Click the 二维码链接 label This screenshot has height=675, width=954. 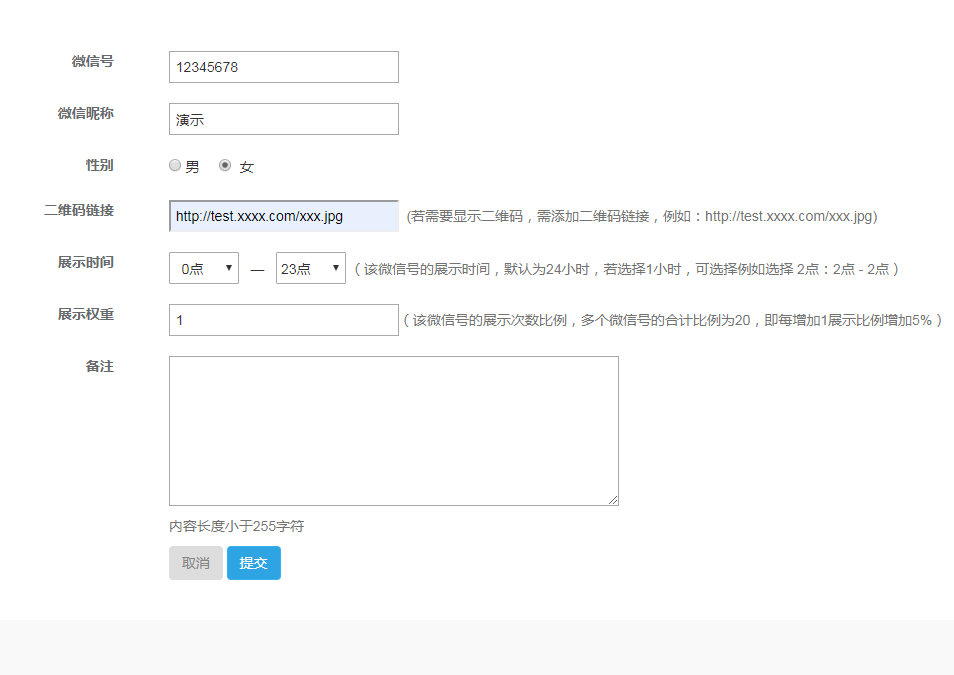tap(79, 211)
